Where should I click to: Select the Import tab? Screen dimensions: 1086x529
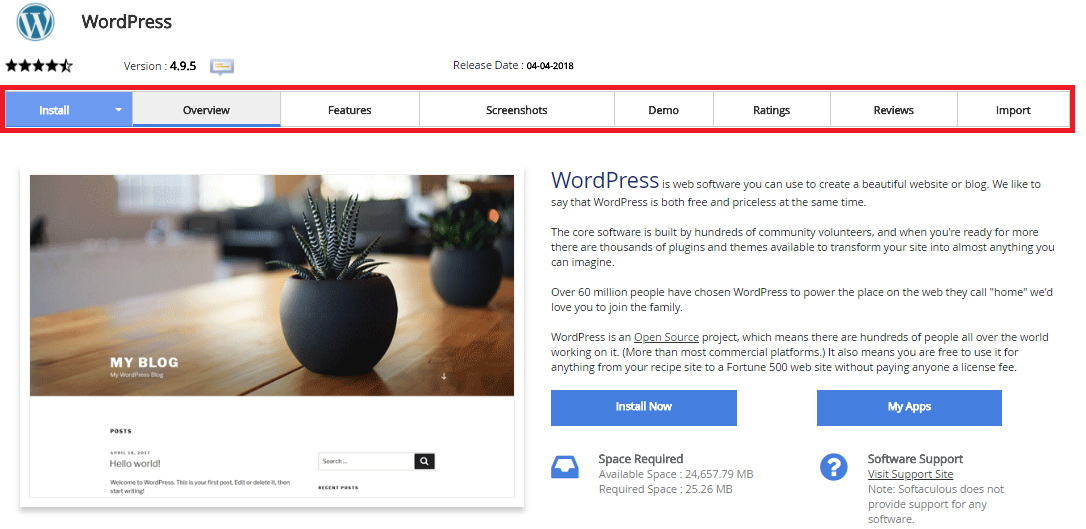pyautogui.click(x=1013, y=109)
